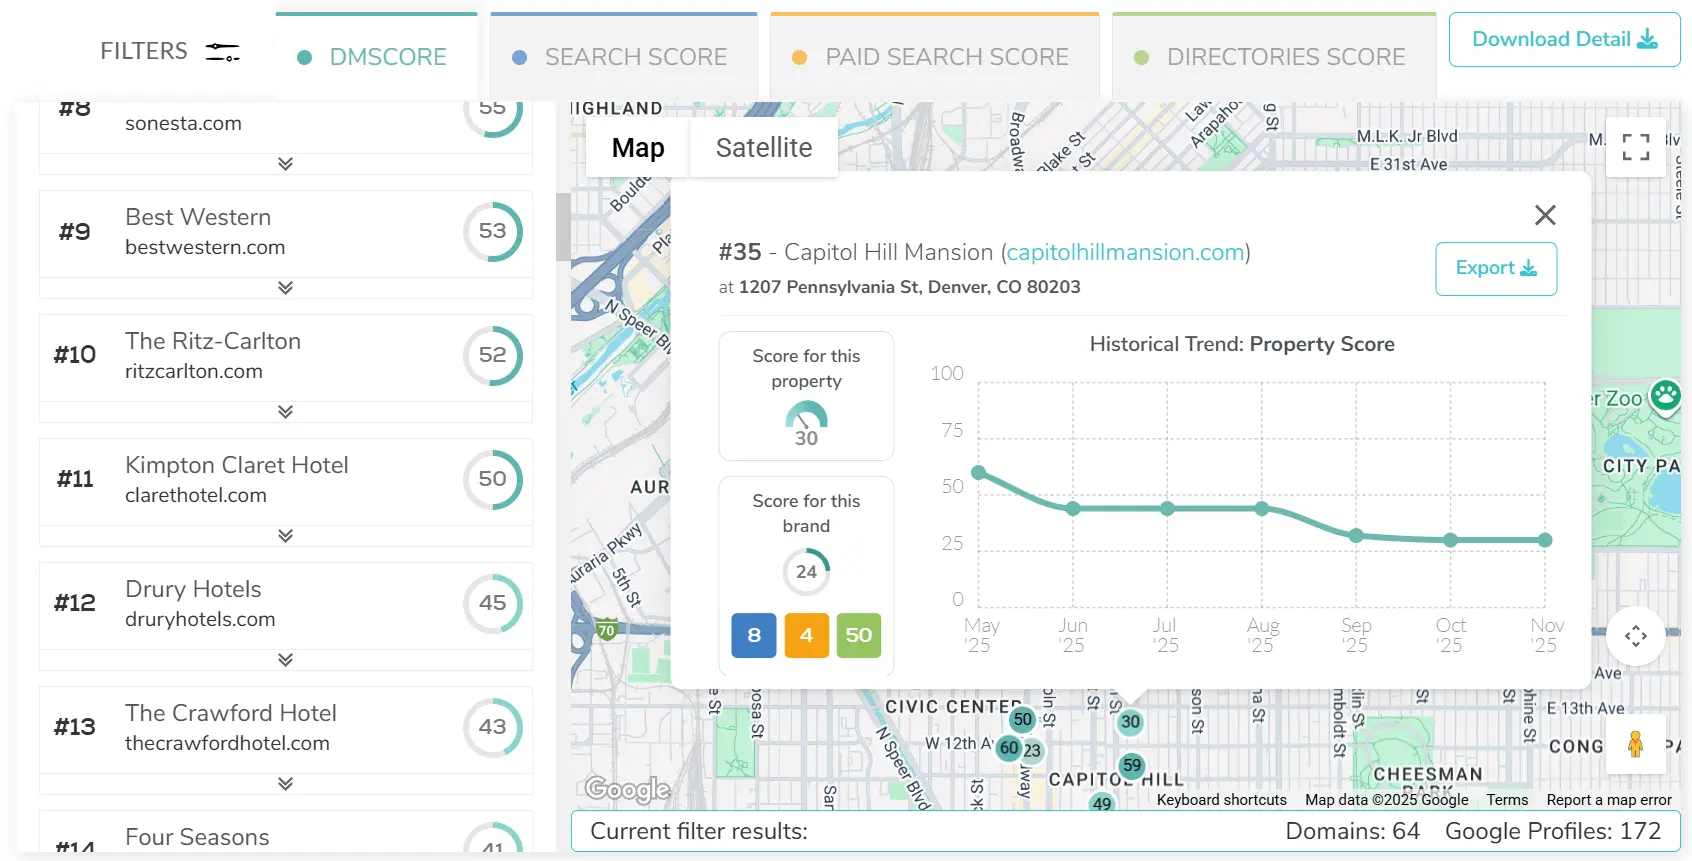This screenshot has height=861, width=1692.
Task: Toggle fullscreen map view
Action: [1635, 147]
